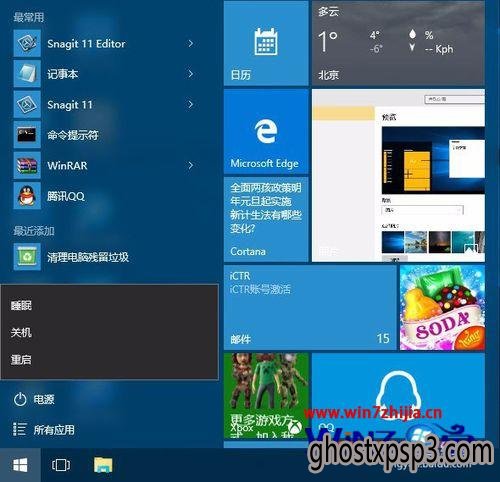Open Snagit 11 Editor app icon
500x482 pixels.
point(27,43)
